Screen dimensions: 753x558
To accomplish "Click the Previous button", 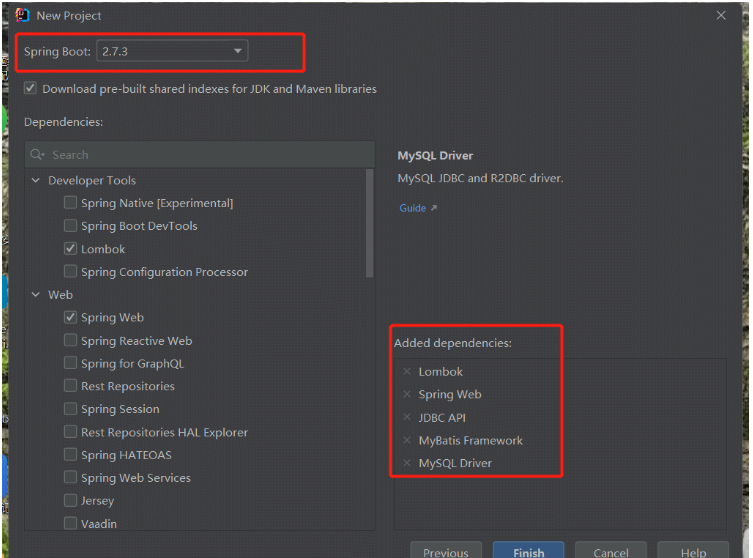I will (446, 551).
